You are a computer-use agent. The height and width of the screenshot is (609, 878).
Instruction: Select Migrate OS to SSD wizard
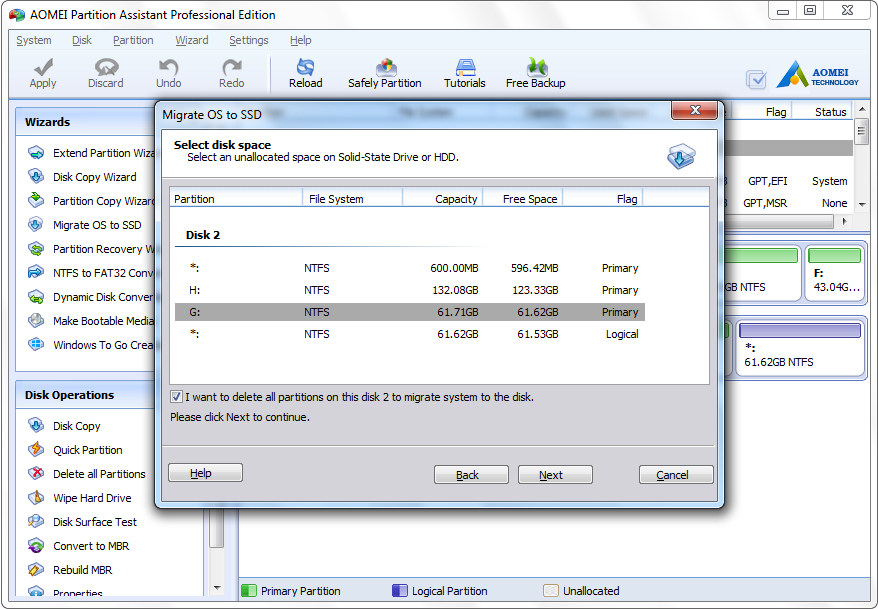pos(85,225)
